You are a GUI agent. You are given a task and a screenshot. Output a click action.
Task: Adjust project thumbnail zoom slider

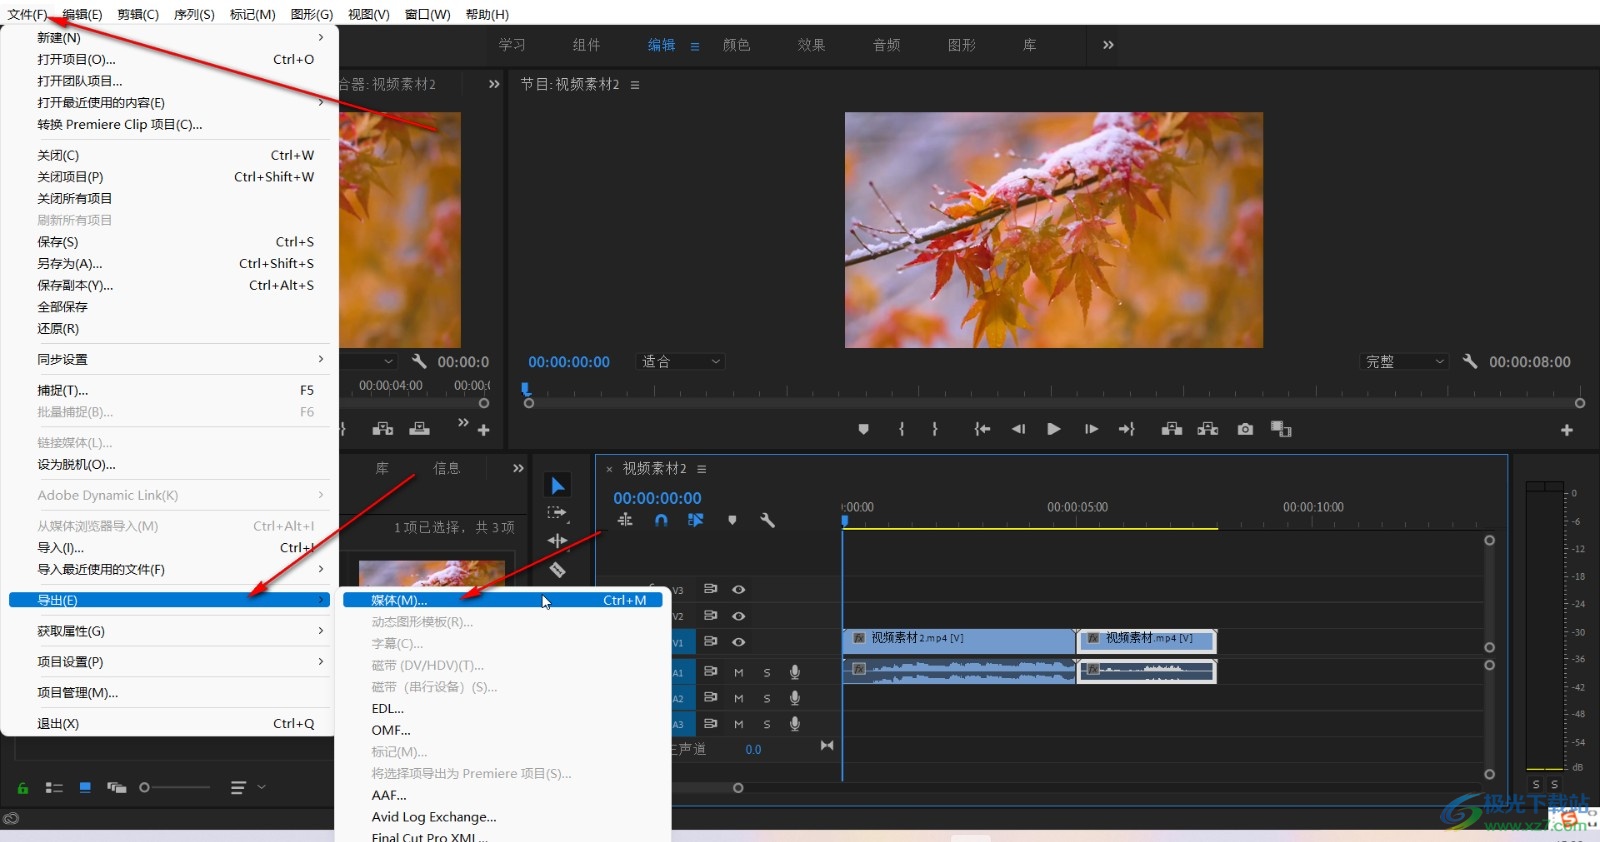(x=175, y=788)
